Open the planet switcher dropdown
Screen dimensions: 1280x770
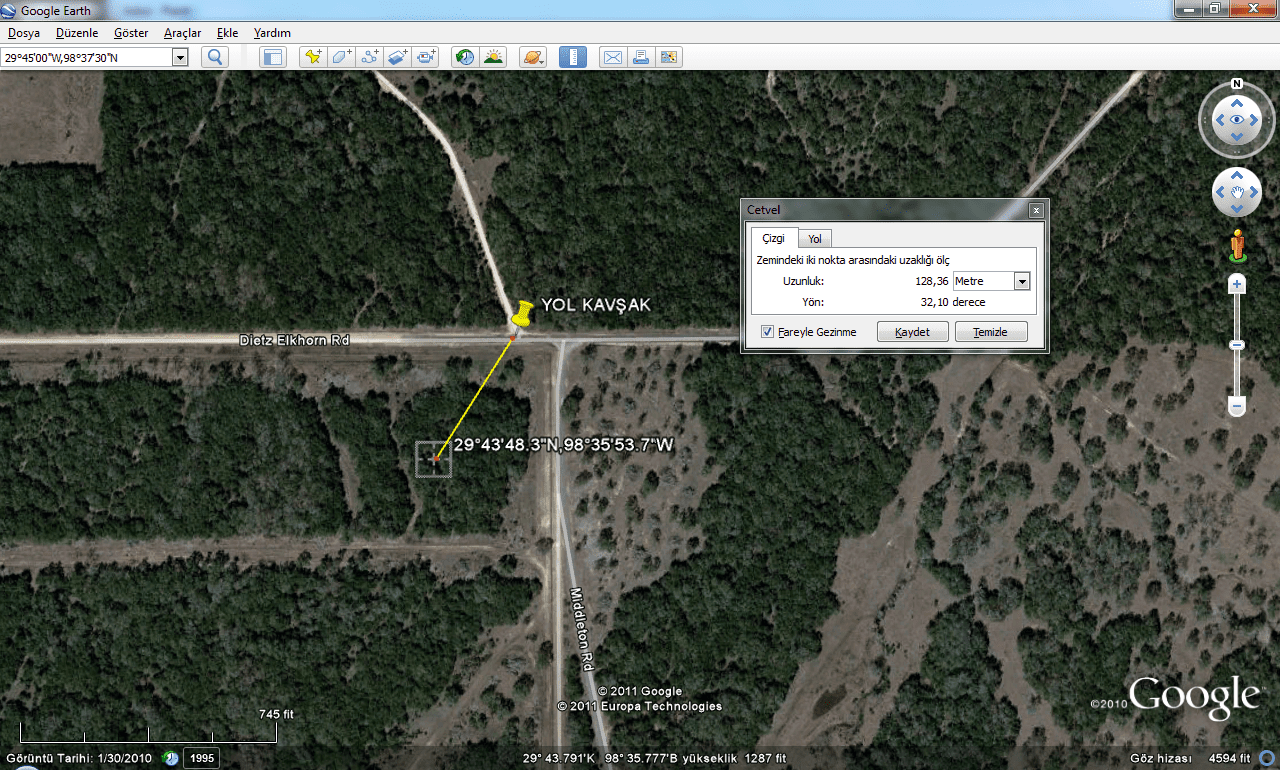click(532, 57)
